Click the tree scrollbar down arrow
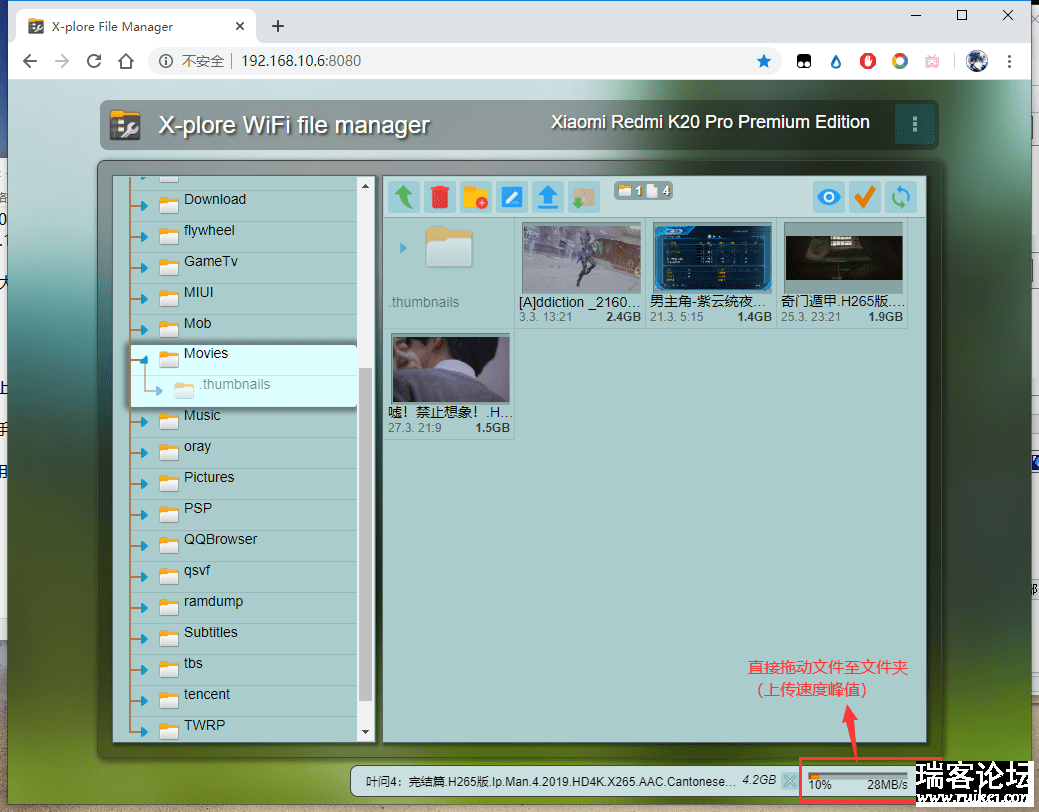 (x=366, y=732)
